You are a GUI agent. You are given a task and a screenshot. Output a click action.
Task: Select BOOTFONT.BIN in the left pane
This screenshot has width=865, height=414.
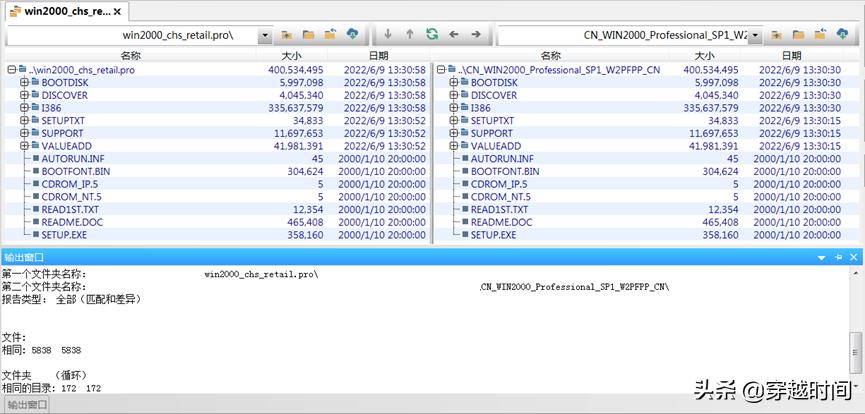(x=76, y=172)
